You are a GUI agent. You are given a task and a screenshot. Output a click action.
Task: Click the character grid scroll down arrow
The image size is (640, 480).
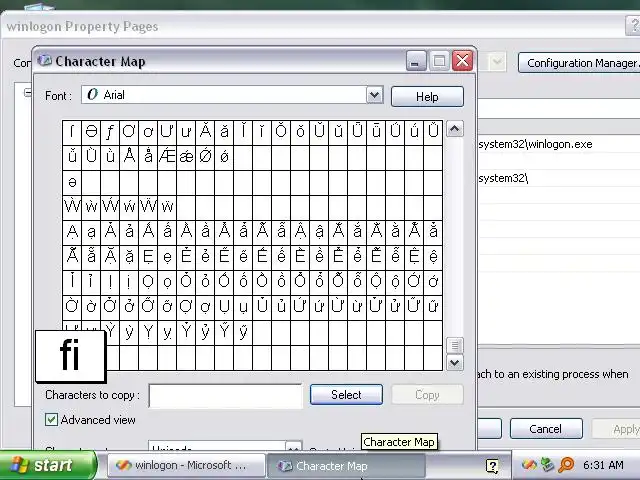pos(455,362)
